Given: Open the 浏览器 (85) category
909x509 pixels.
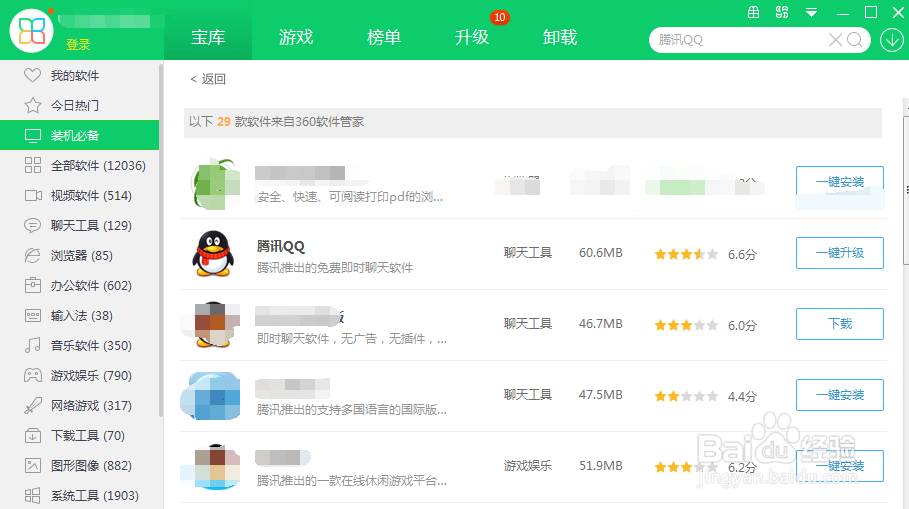Looking at the screenshot, I should 79,256.
